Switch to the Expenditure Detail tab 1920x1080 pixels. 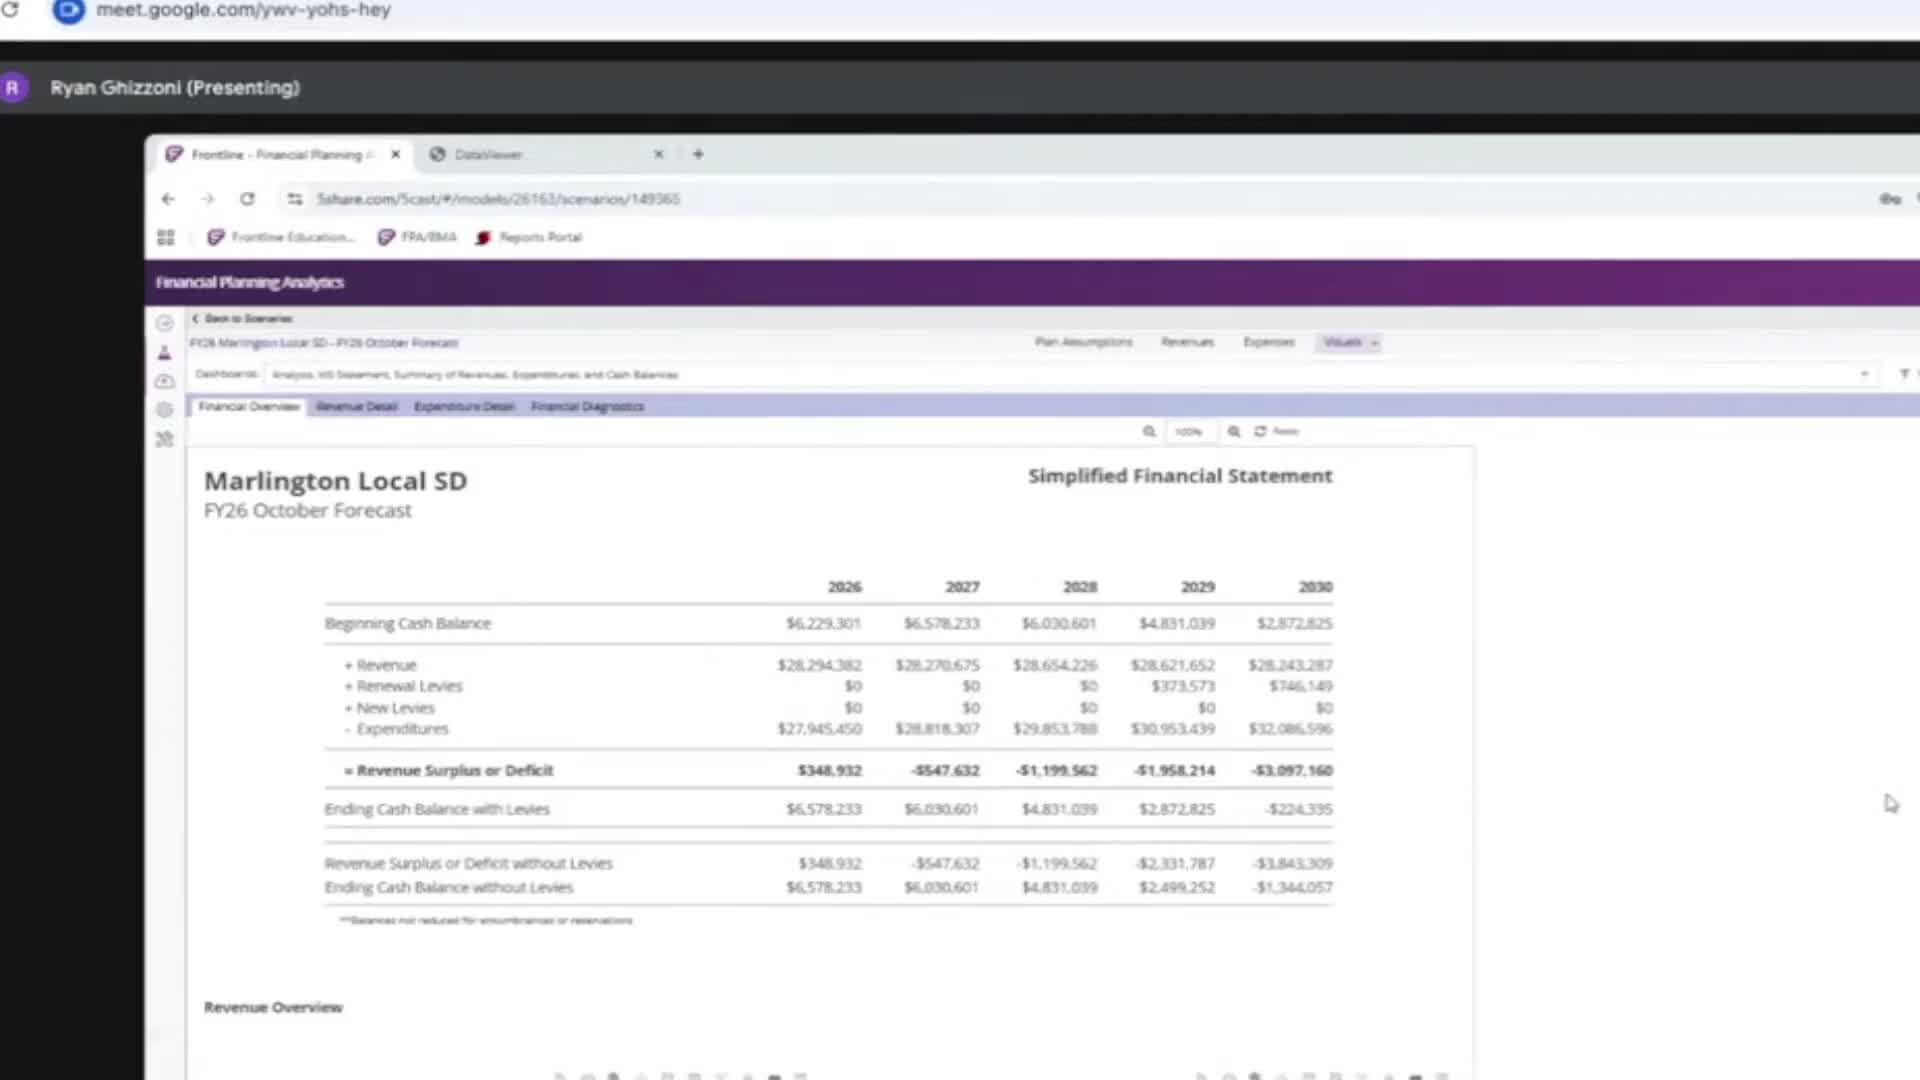pos(463,406)
